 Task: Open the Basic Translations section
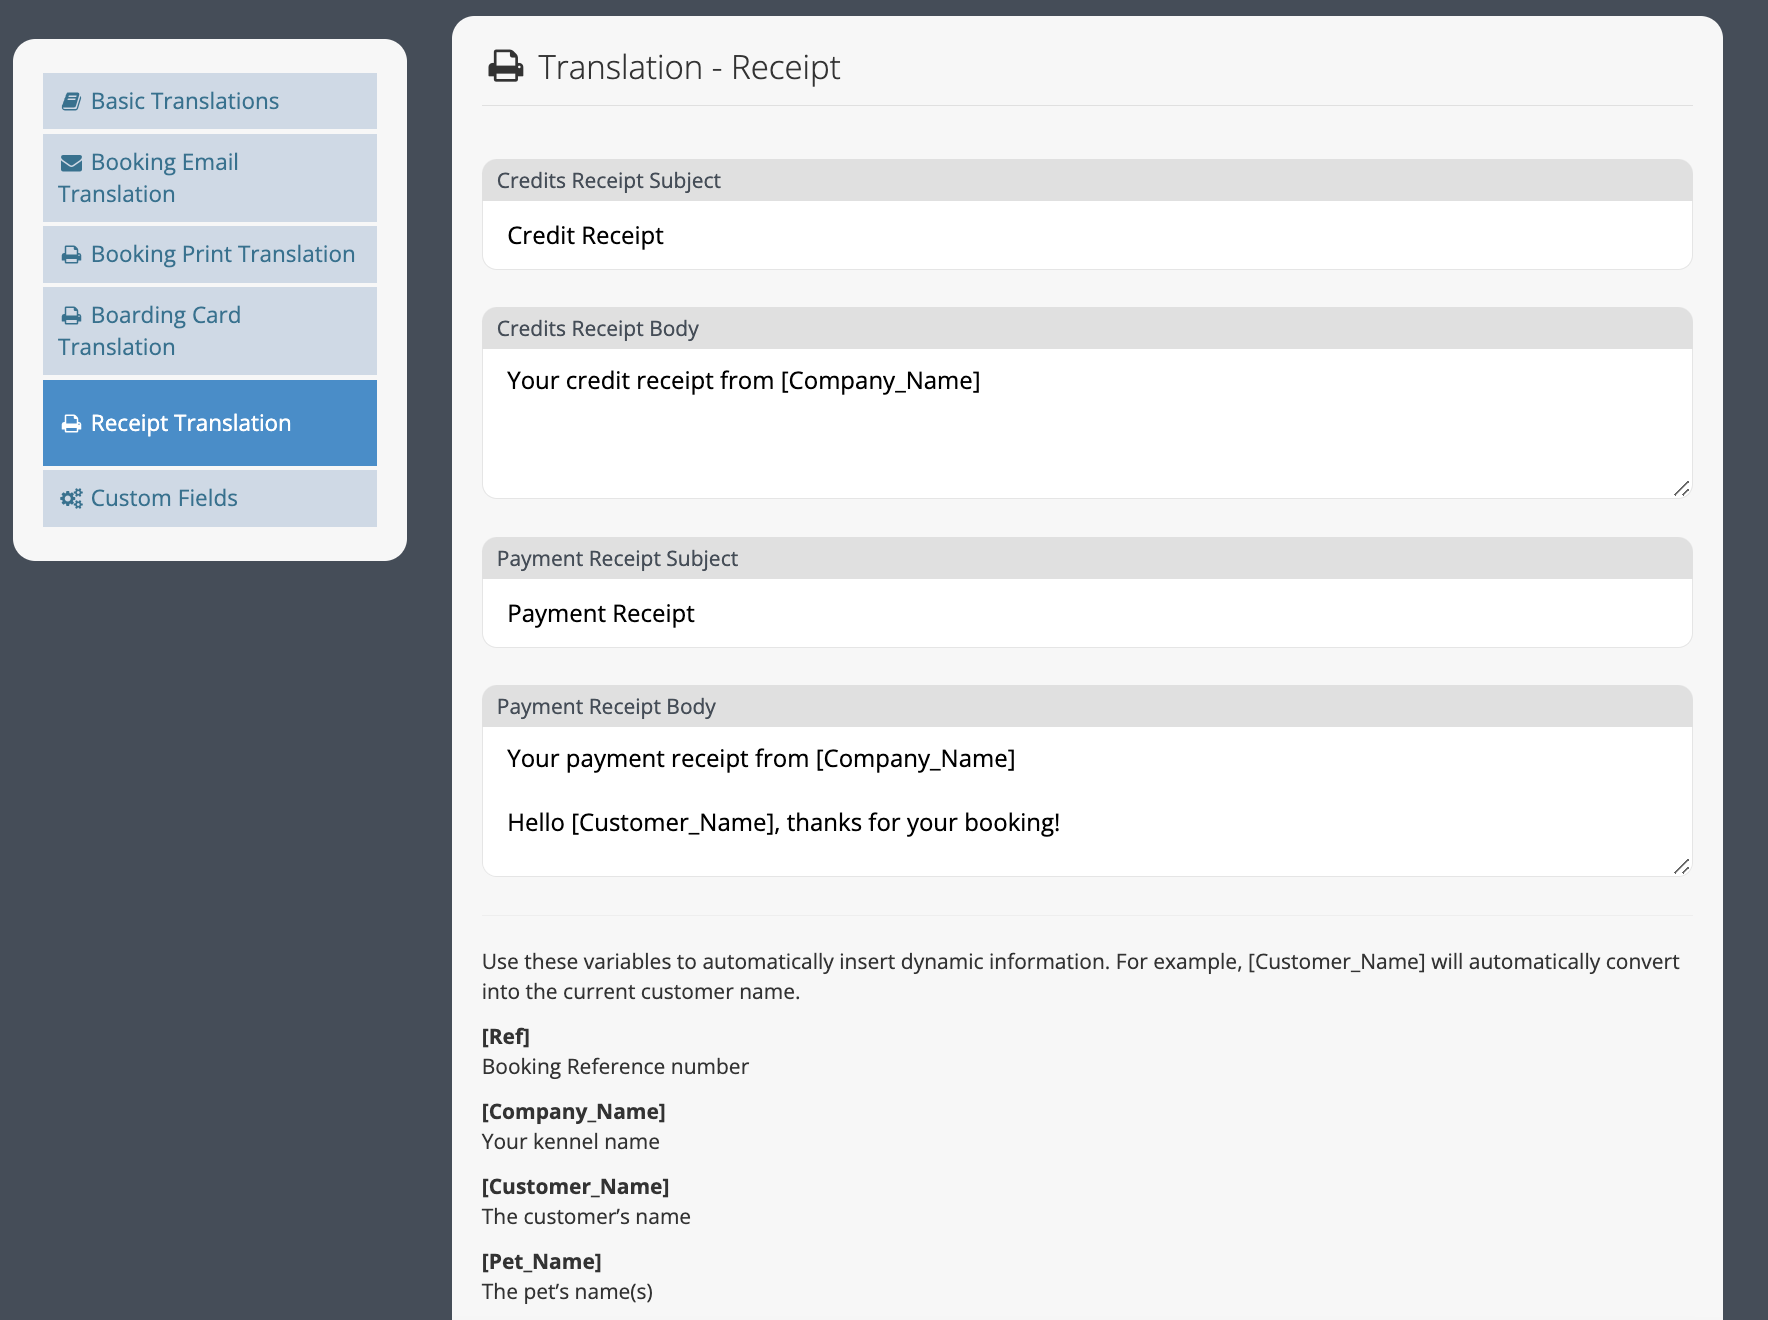[x=210, y=101]
